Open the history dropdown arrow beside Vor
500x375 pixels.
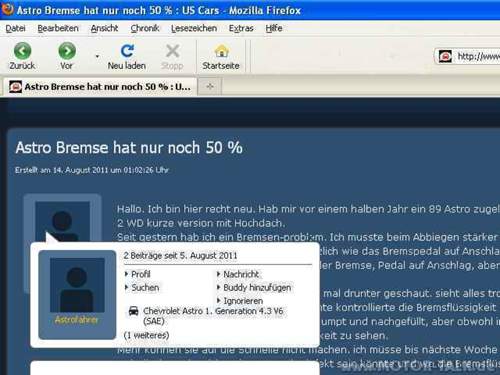pos(97,56)
